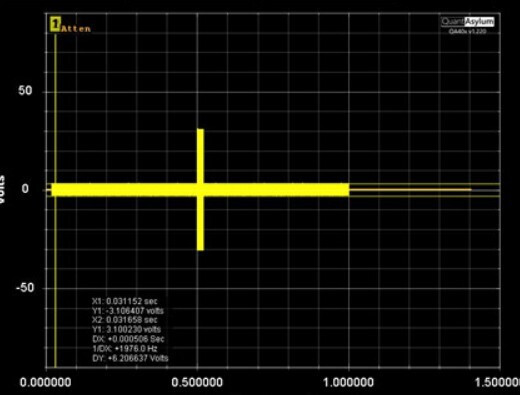Click the orange Atten label
Viewport: 520px width, 395px height.
[x=76, y=29]
